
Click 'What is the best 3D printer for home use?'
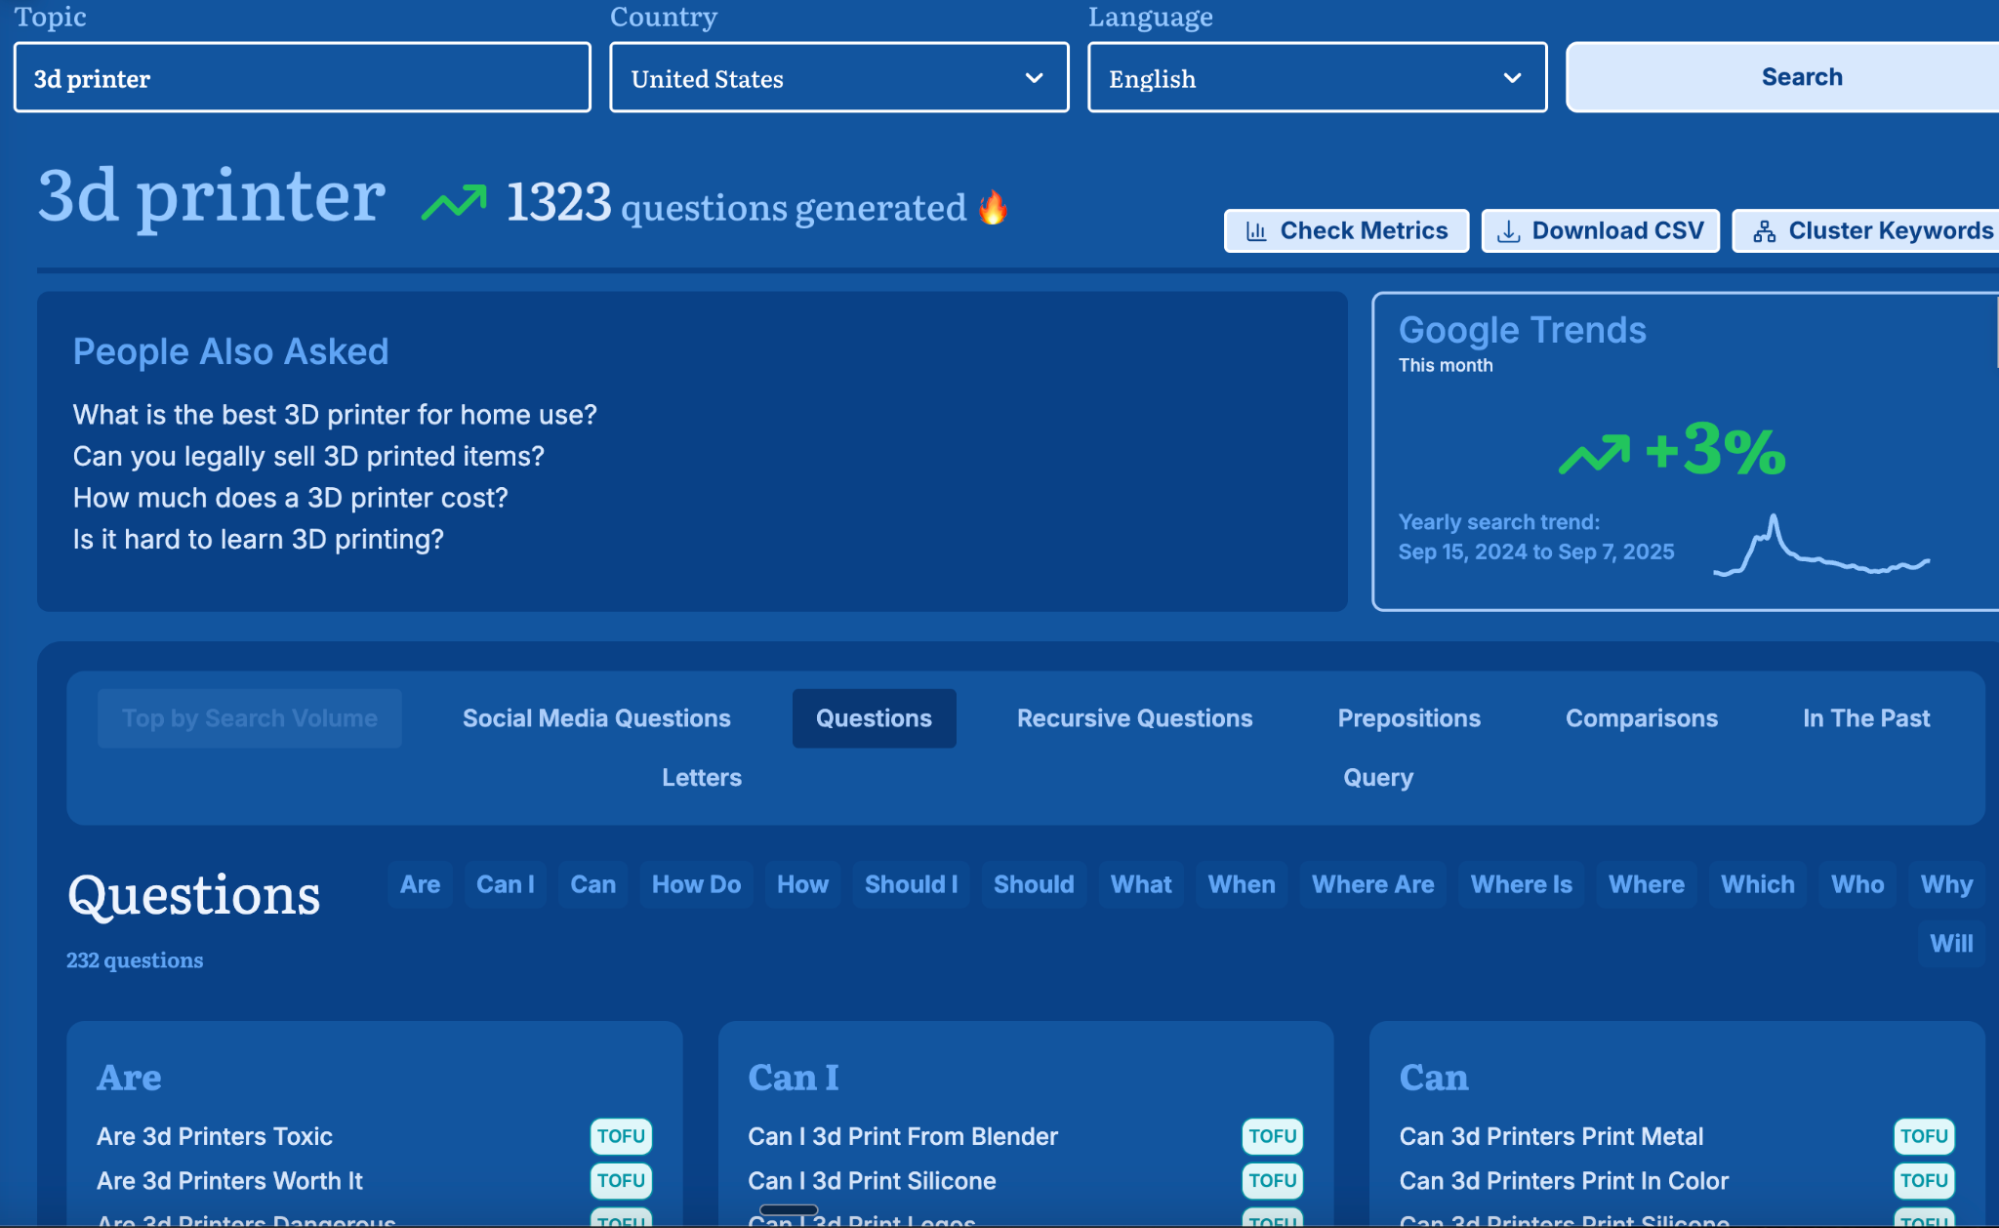(335, 414)
